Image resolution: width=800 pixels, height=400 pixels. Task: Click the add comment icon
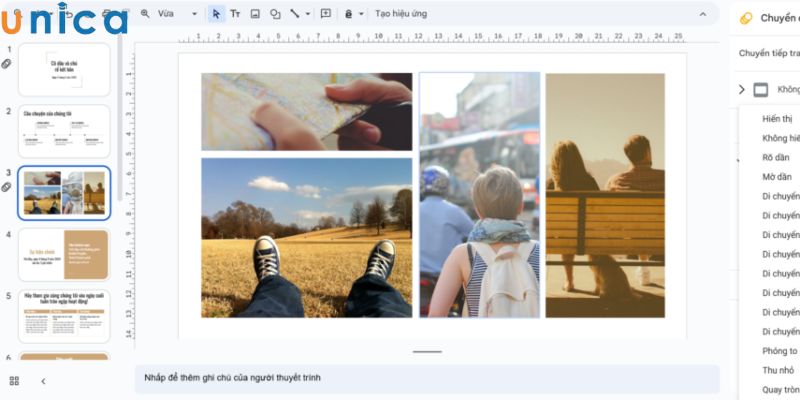[326, 14]
